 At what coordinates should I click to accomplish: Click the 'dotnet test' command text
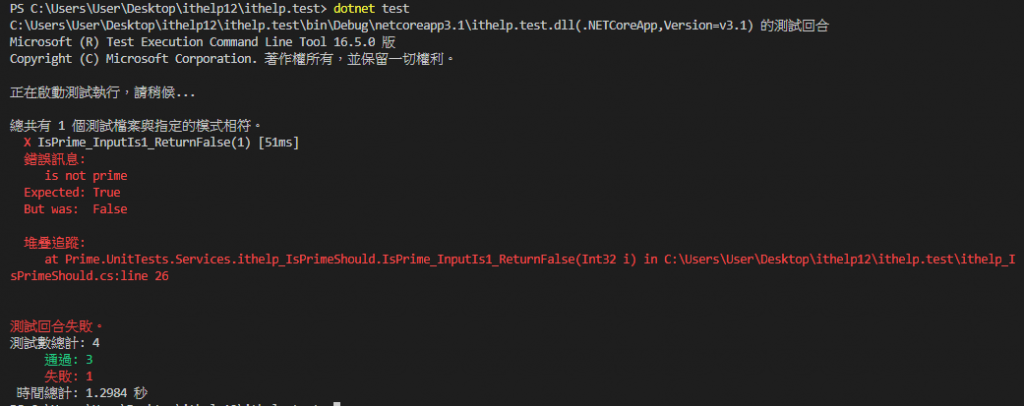tap(371, 9)
